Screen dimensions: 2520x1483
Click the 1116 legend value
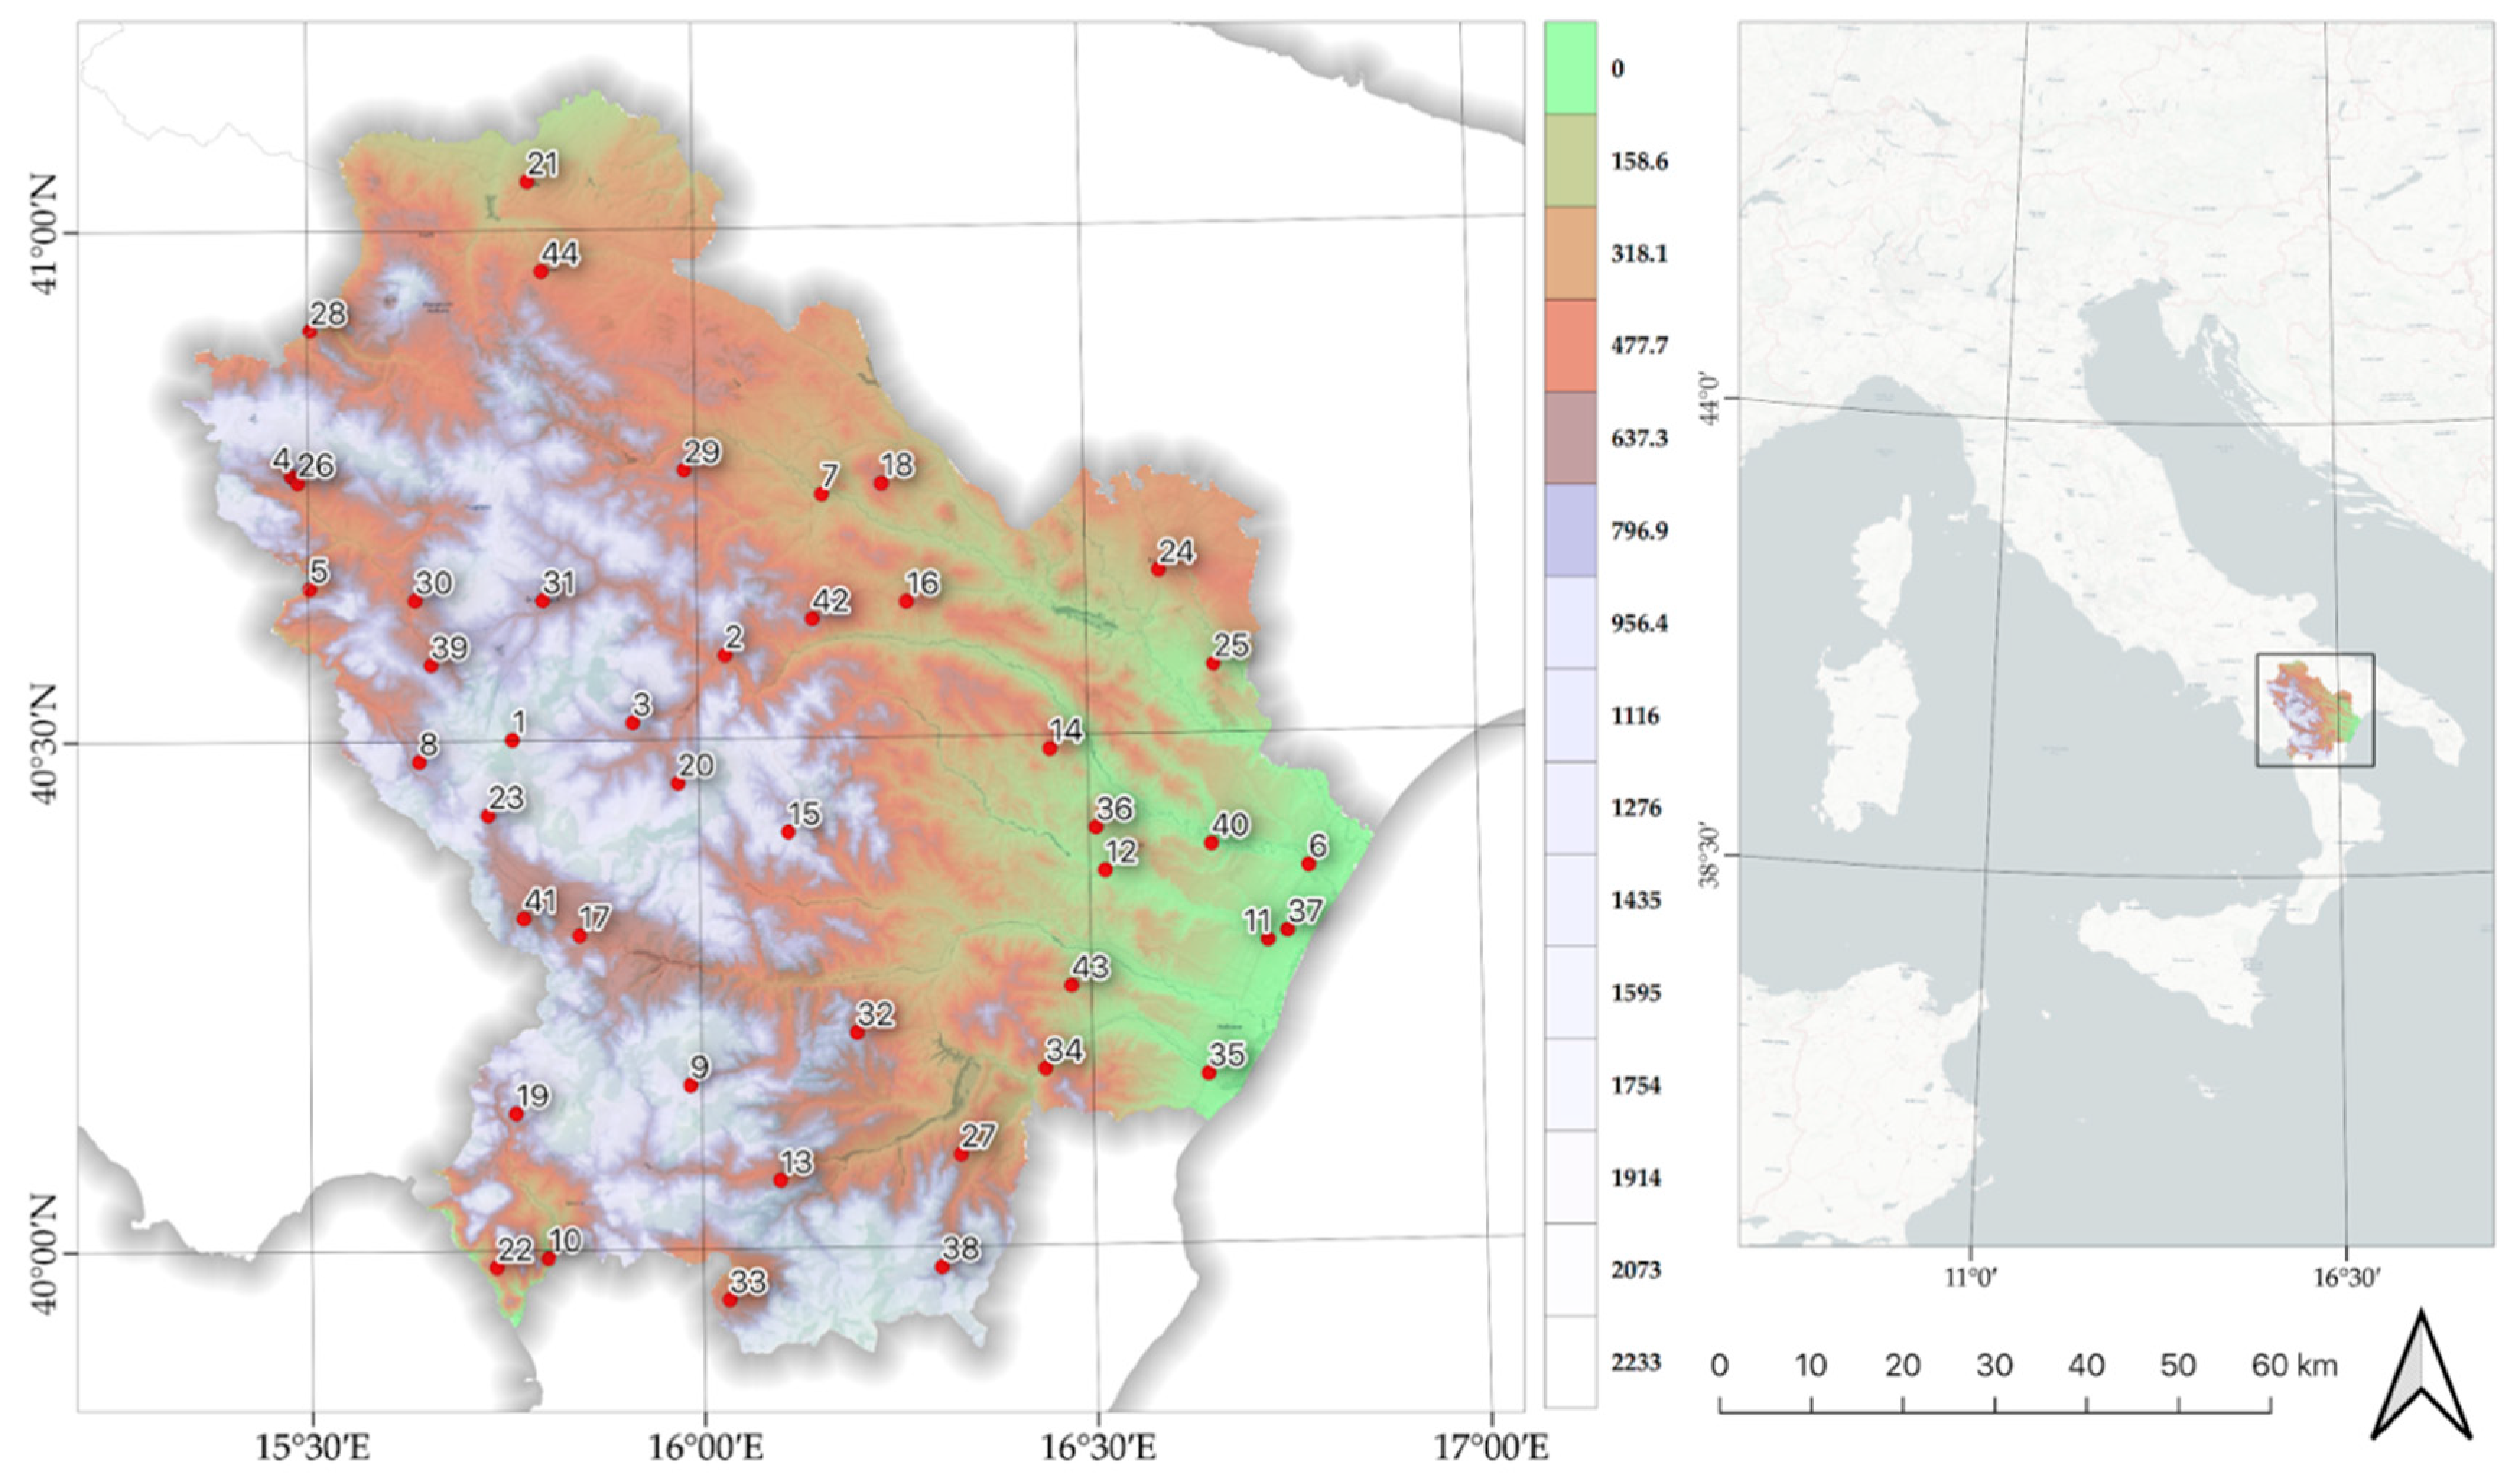[1635, 716]
